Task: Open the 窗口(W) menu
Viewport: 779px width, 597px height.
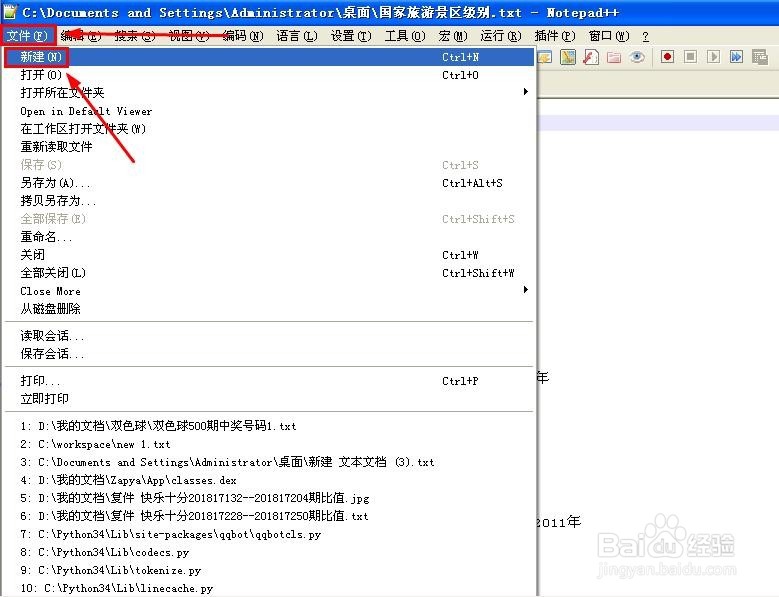Action: click(609, 36)
